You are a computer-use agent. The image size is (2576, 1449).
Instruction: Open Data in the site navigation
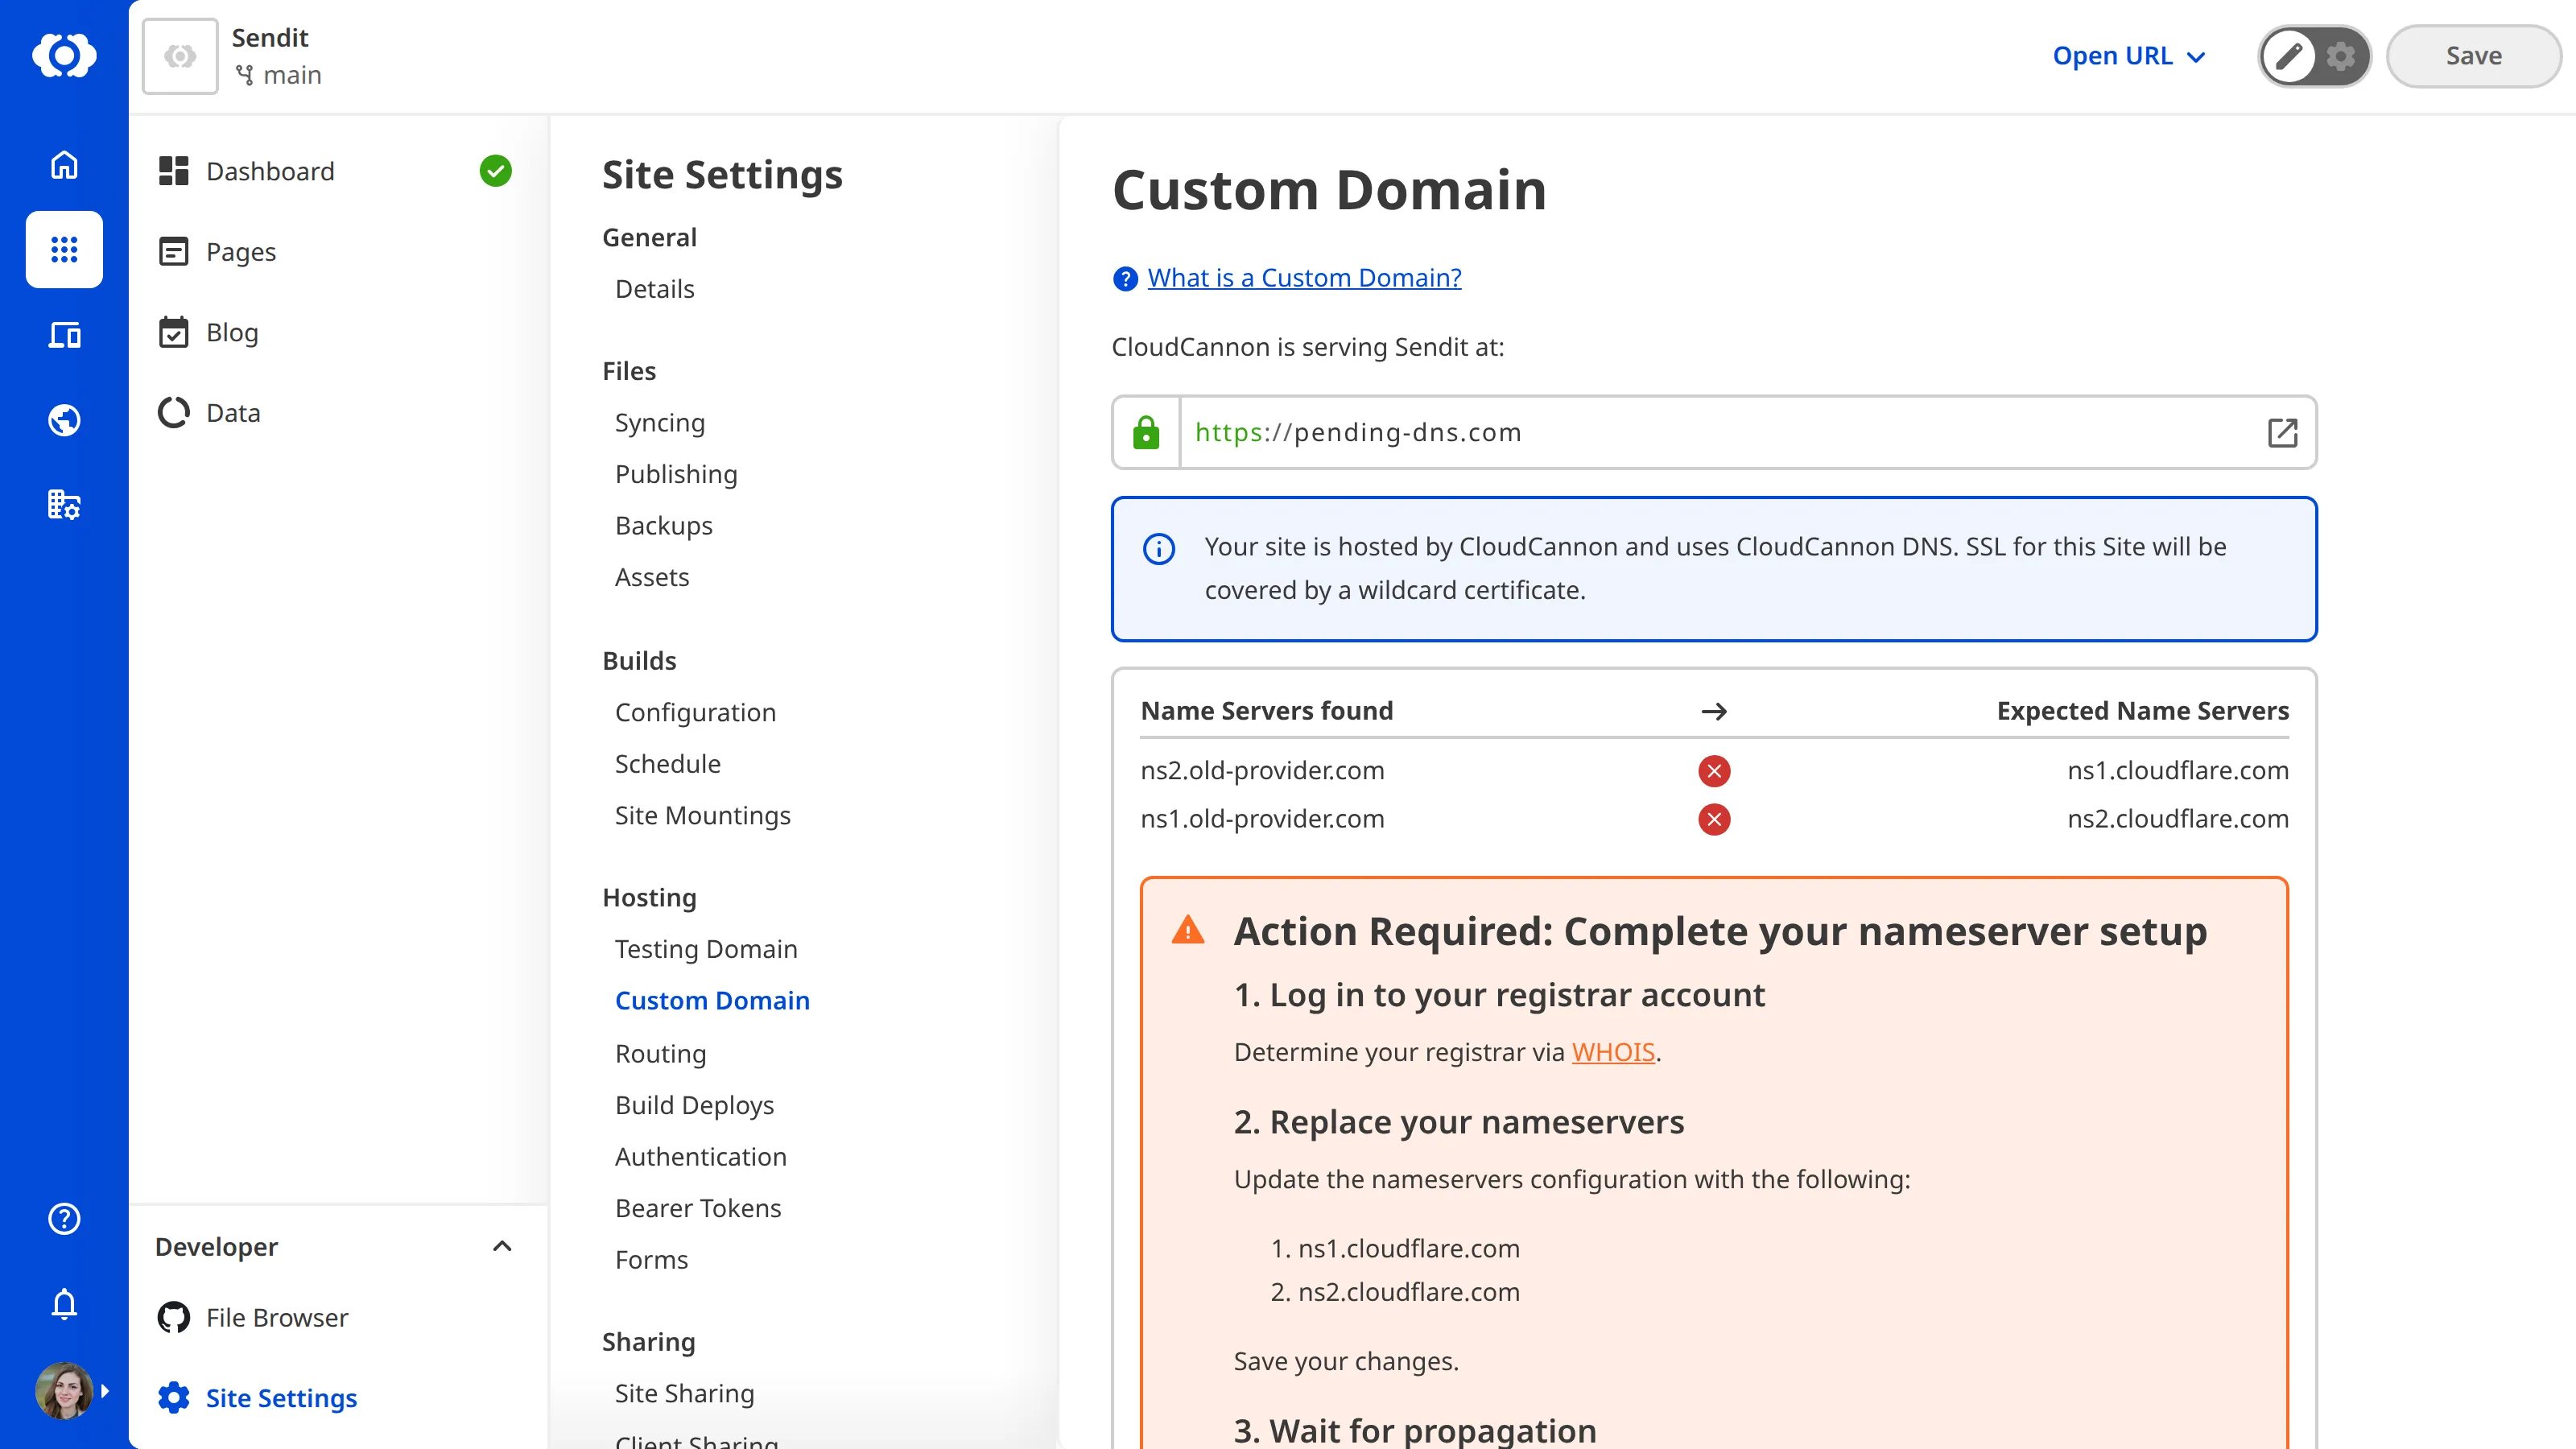coord(233,413)
